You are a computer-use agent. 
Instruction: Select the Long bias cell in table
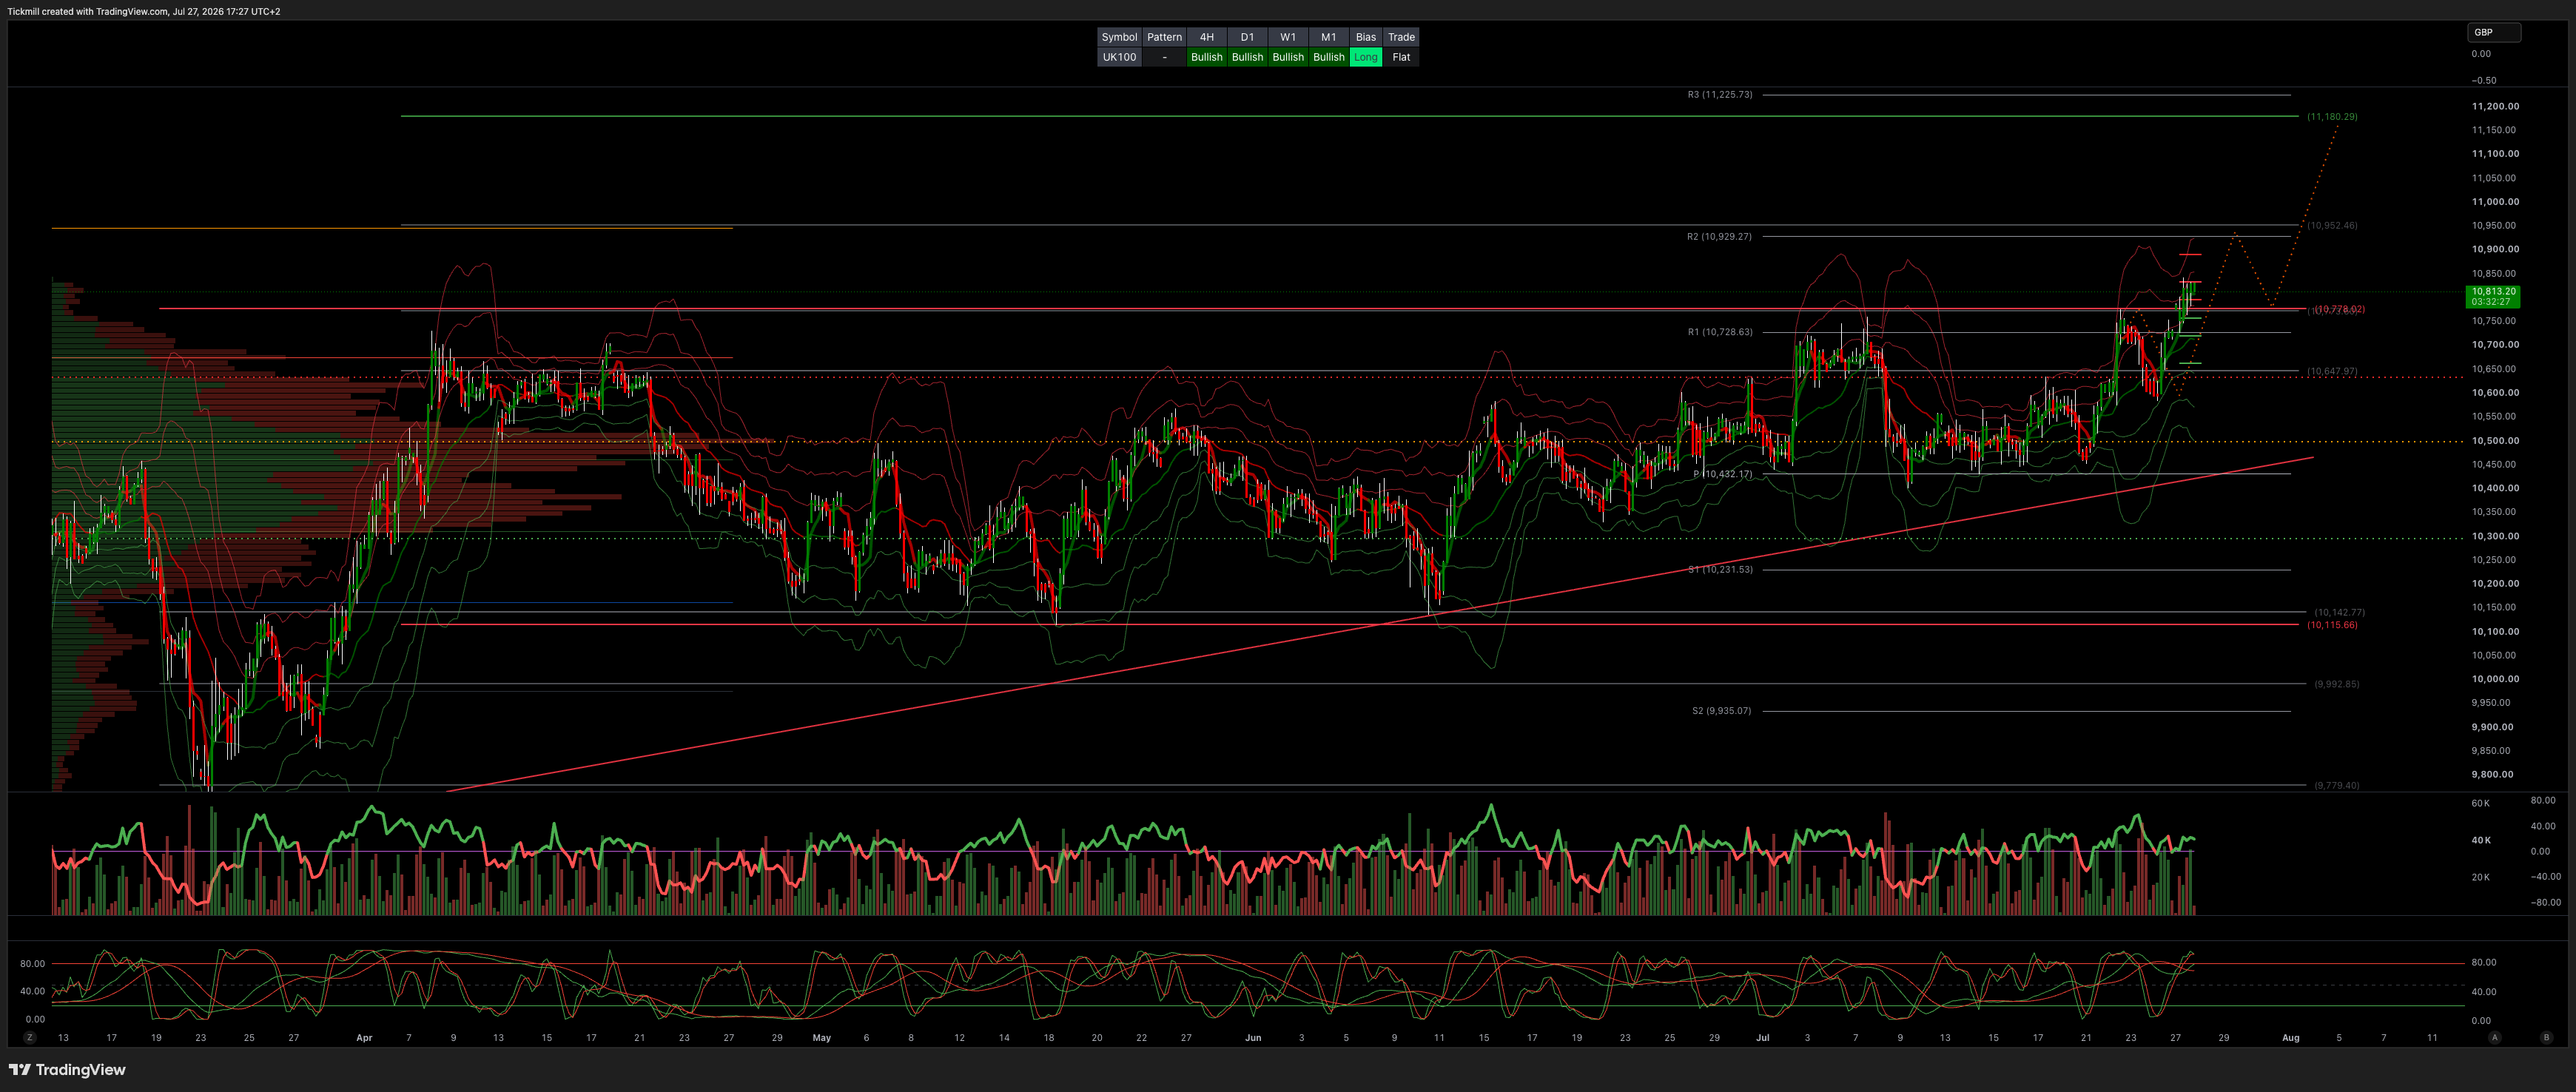pos(1366,57)
